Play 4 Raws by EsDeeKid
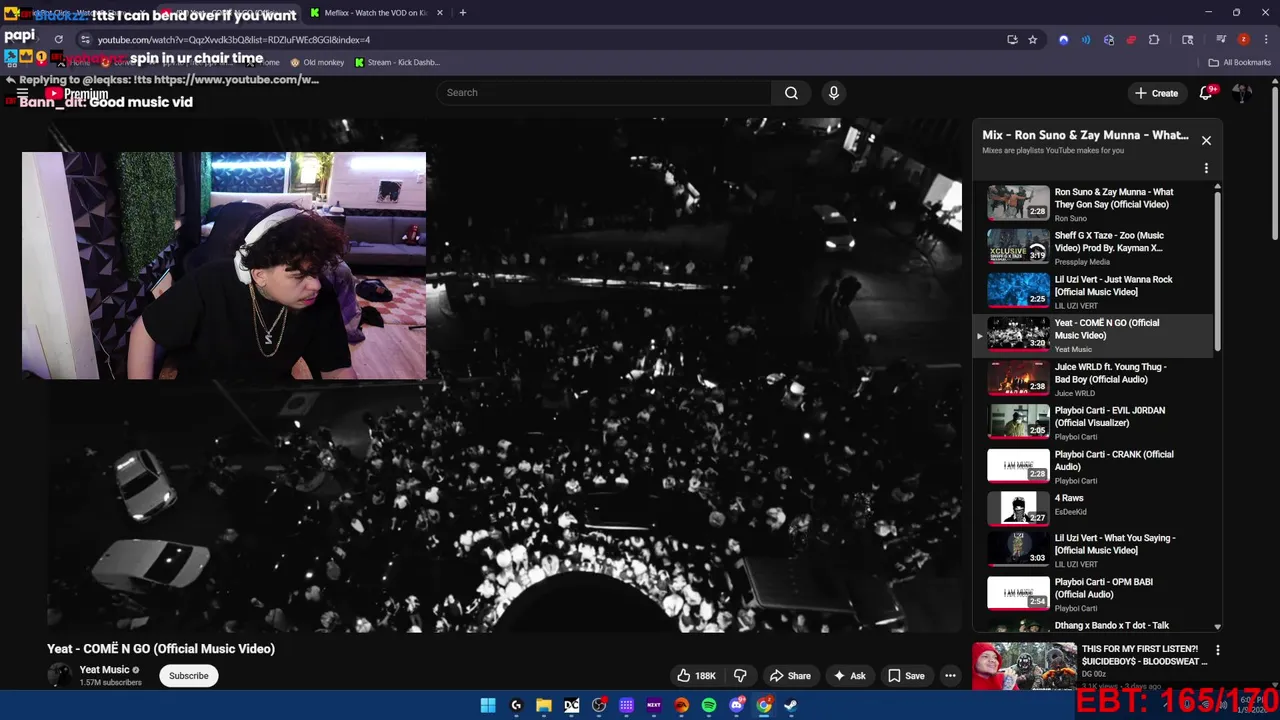Screen dimensions: 1280x720 coord(1094,508)
